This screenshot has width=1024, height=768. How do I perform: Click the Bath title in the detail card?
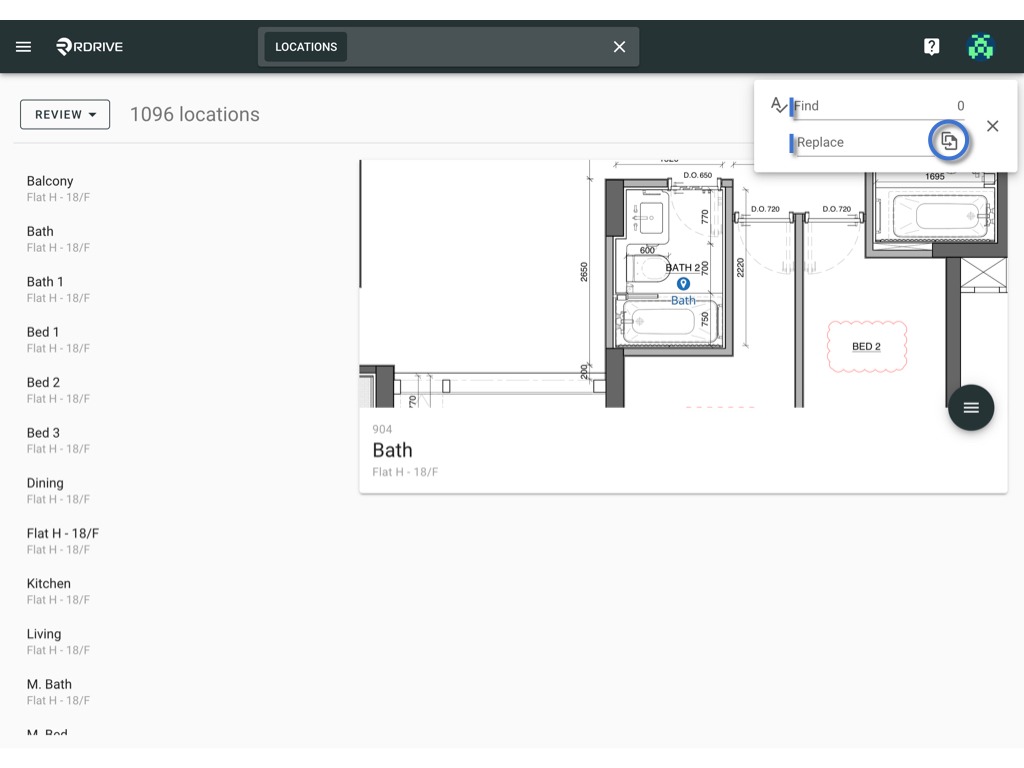pyautogui.click(x=392, y=450)
